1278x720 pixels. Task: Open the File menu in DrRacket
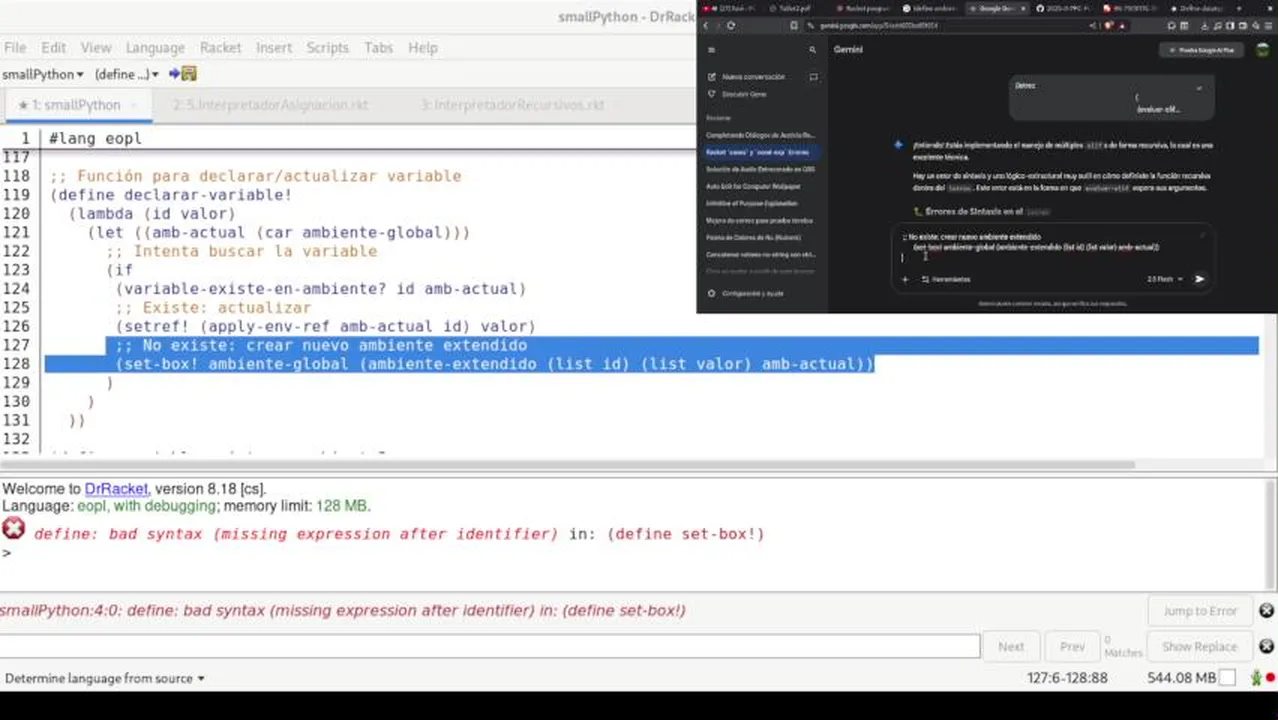(15, 47)
